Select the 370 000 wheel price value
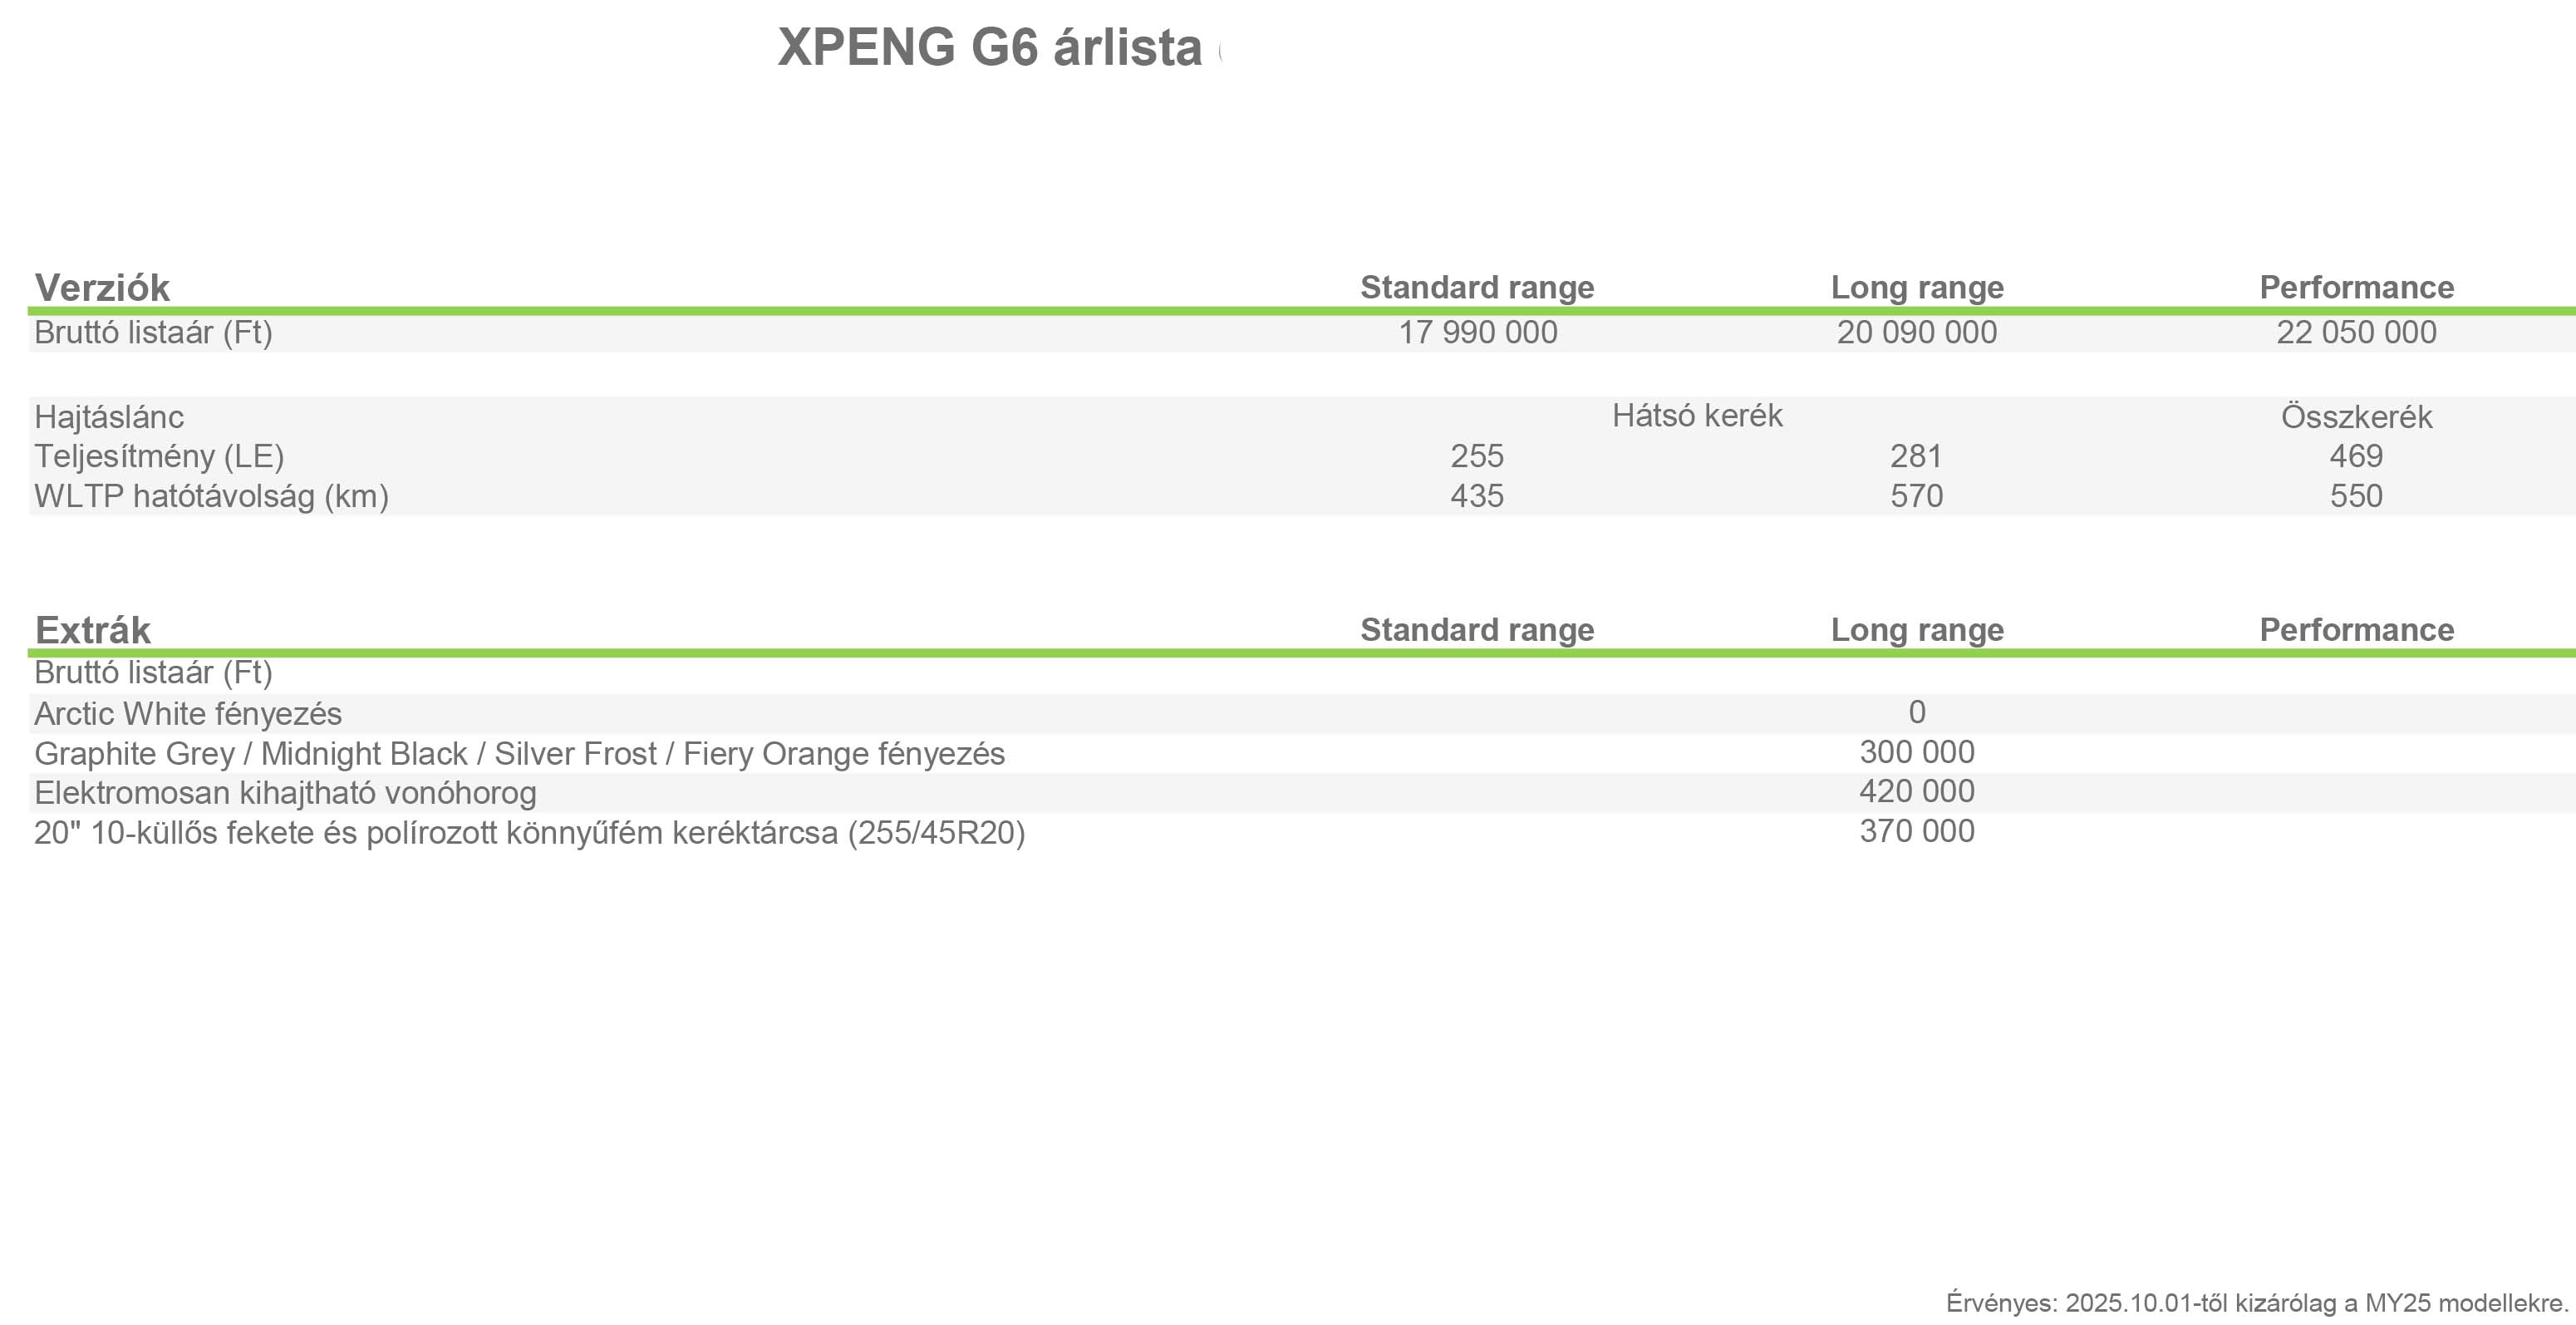Viewport: 2576px width, 1325px height. point(1916,831)
